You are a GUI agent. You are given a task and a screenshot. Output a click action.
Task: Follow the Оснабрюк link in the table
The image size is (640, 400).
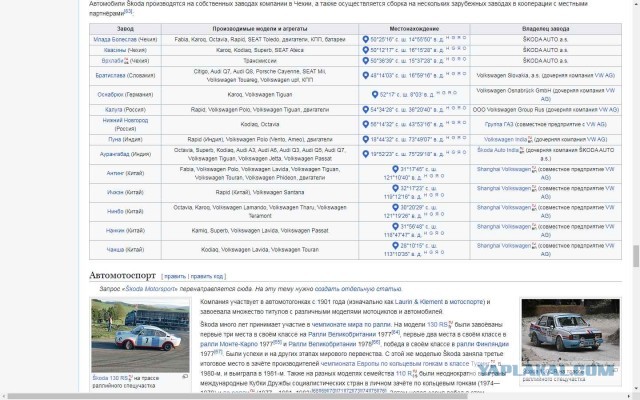pos(112,95)
